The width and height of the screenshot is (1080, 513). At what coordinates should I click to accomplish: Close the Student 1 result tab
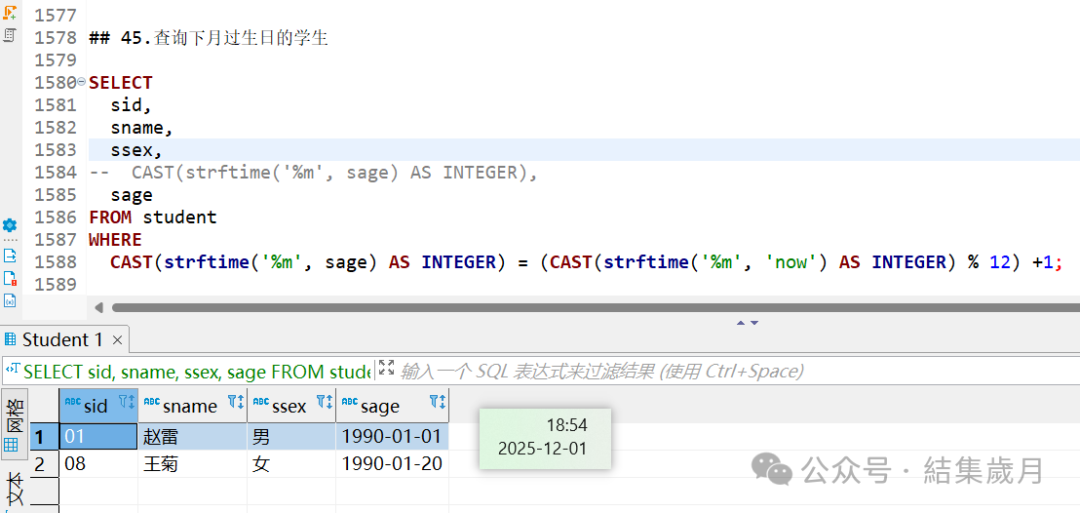(x=117, y=339)
